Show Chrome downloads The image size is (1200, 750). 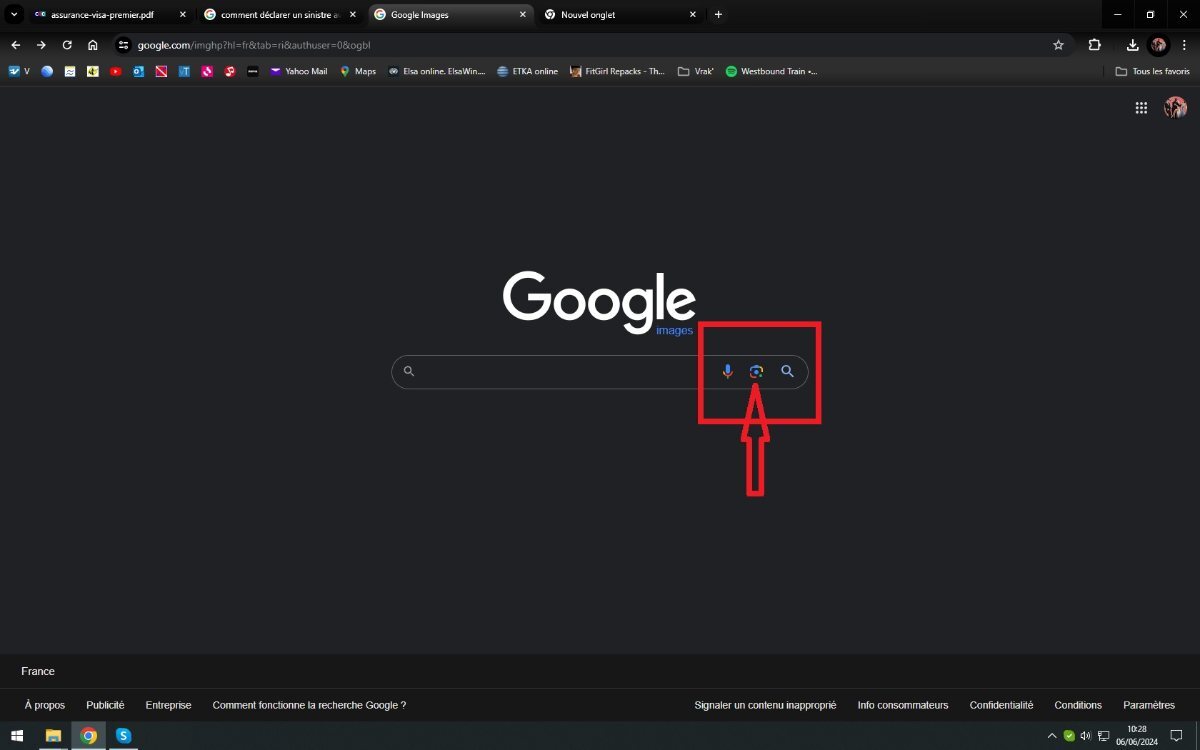point(1132,45)
